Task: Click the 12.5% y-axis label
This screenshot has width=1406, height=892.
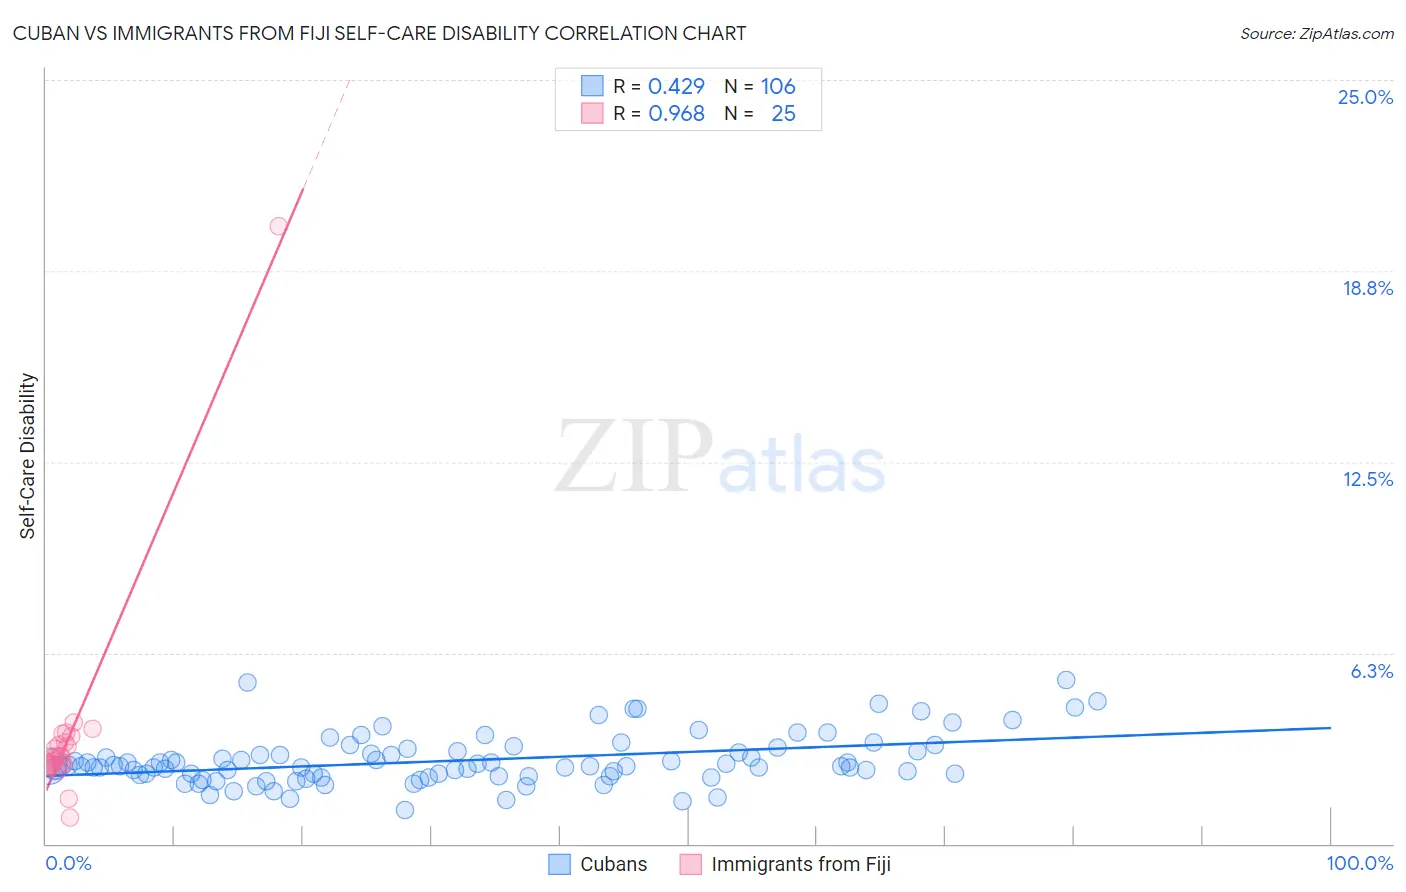Action: point(1367,479)
